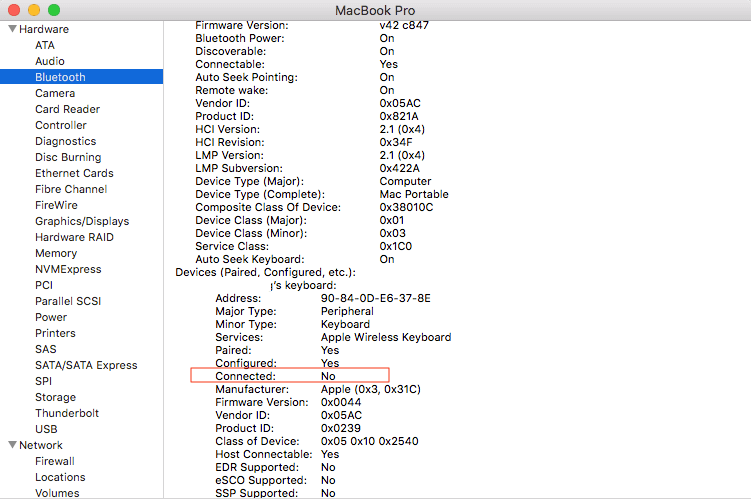Image resolution: width=751 pixels, height=499 pixels.
Task: Select Hardware RAID entry
Action: [x=74, y=237]
